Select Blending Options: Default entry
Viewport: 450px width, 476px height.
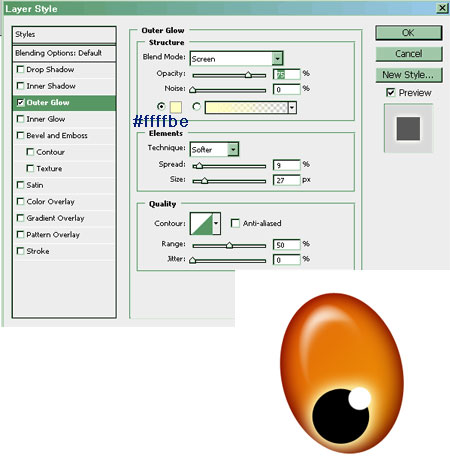pyautogui.click(x=64, y=53)
